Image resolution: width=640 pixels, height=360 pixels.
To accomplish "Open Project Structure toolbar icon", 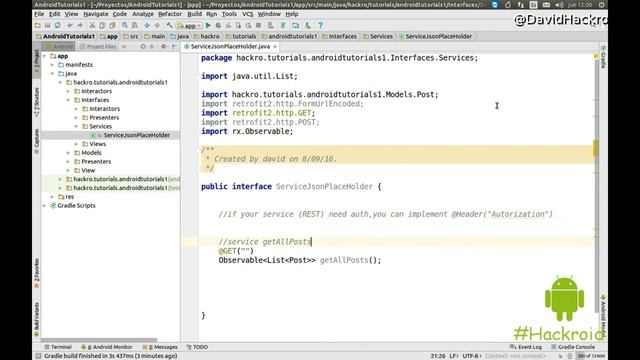I will (296, 25).
